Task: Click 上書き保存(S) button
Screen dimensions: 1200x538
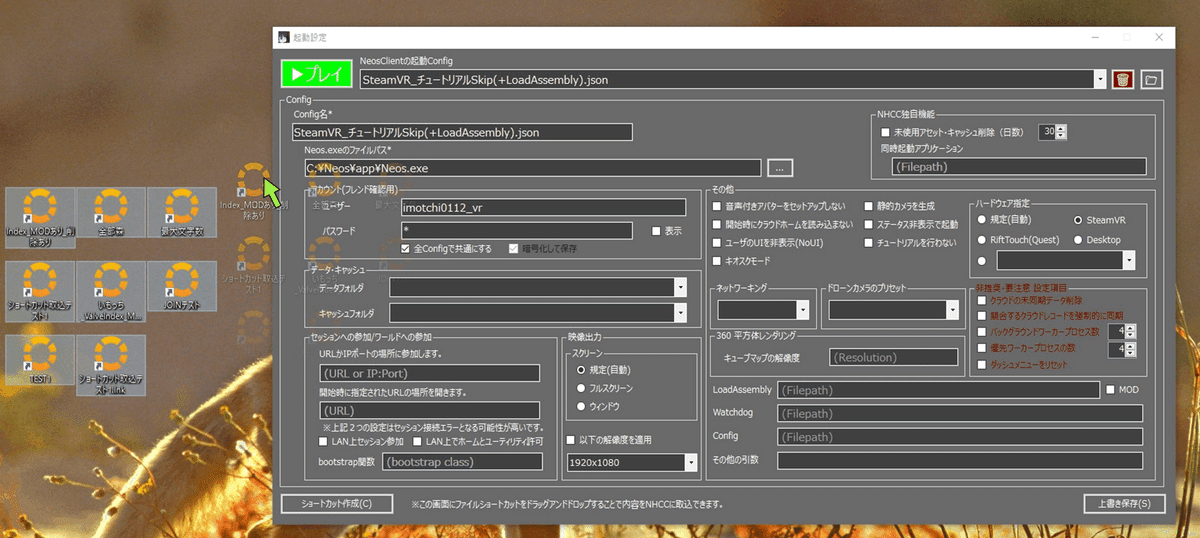Action: pyautogui.click(x=1124, y=504)
